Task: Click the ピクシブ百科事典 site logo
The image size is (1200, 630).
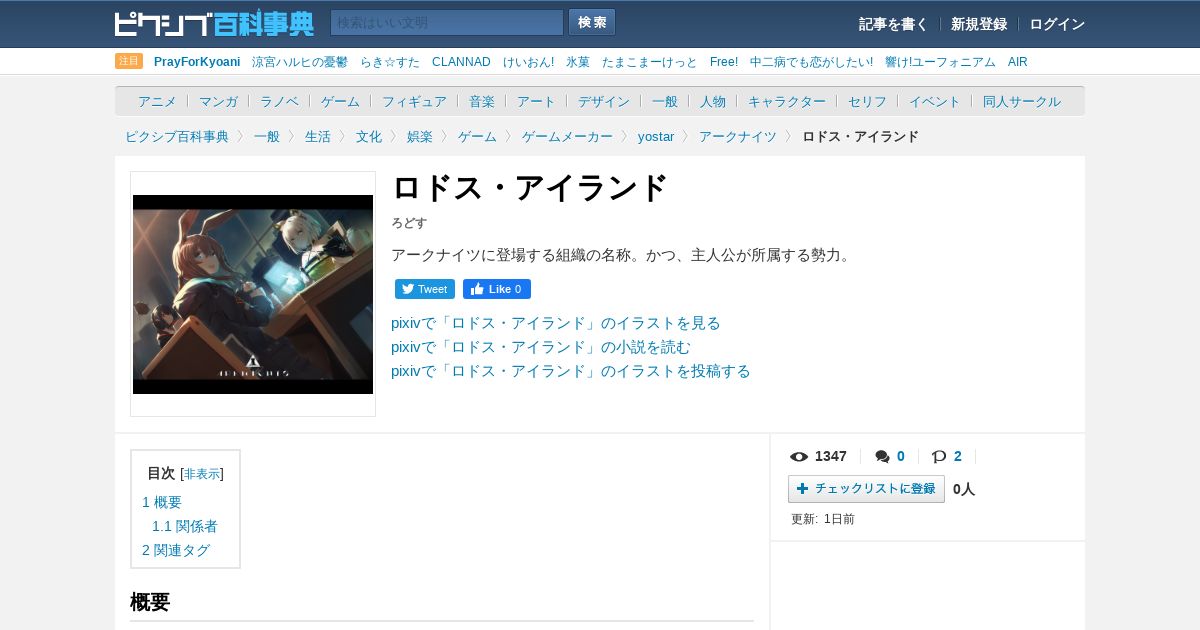Action: coord(214,23)
